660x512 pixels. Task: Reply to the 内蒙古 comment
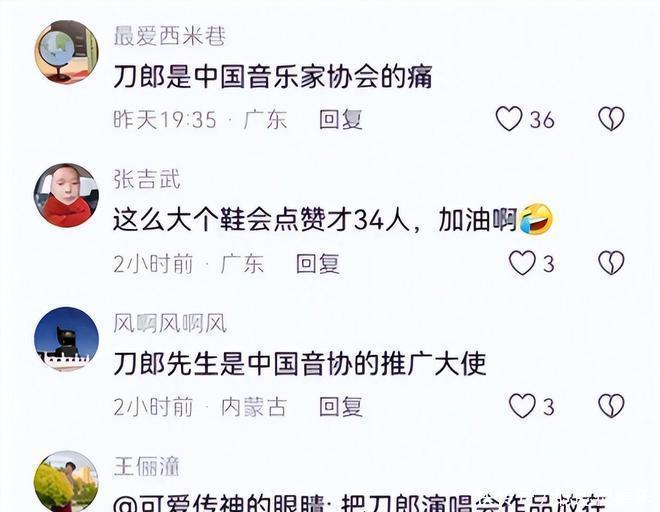tap(341, 407)
